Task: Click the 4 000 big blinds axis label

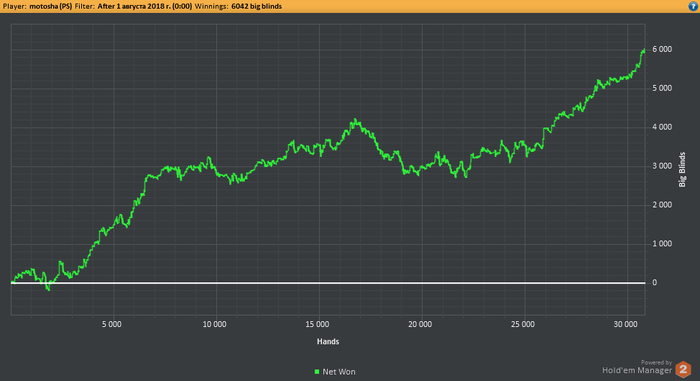Action: [x=662, y=127]
